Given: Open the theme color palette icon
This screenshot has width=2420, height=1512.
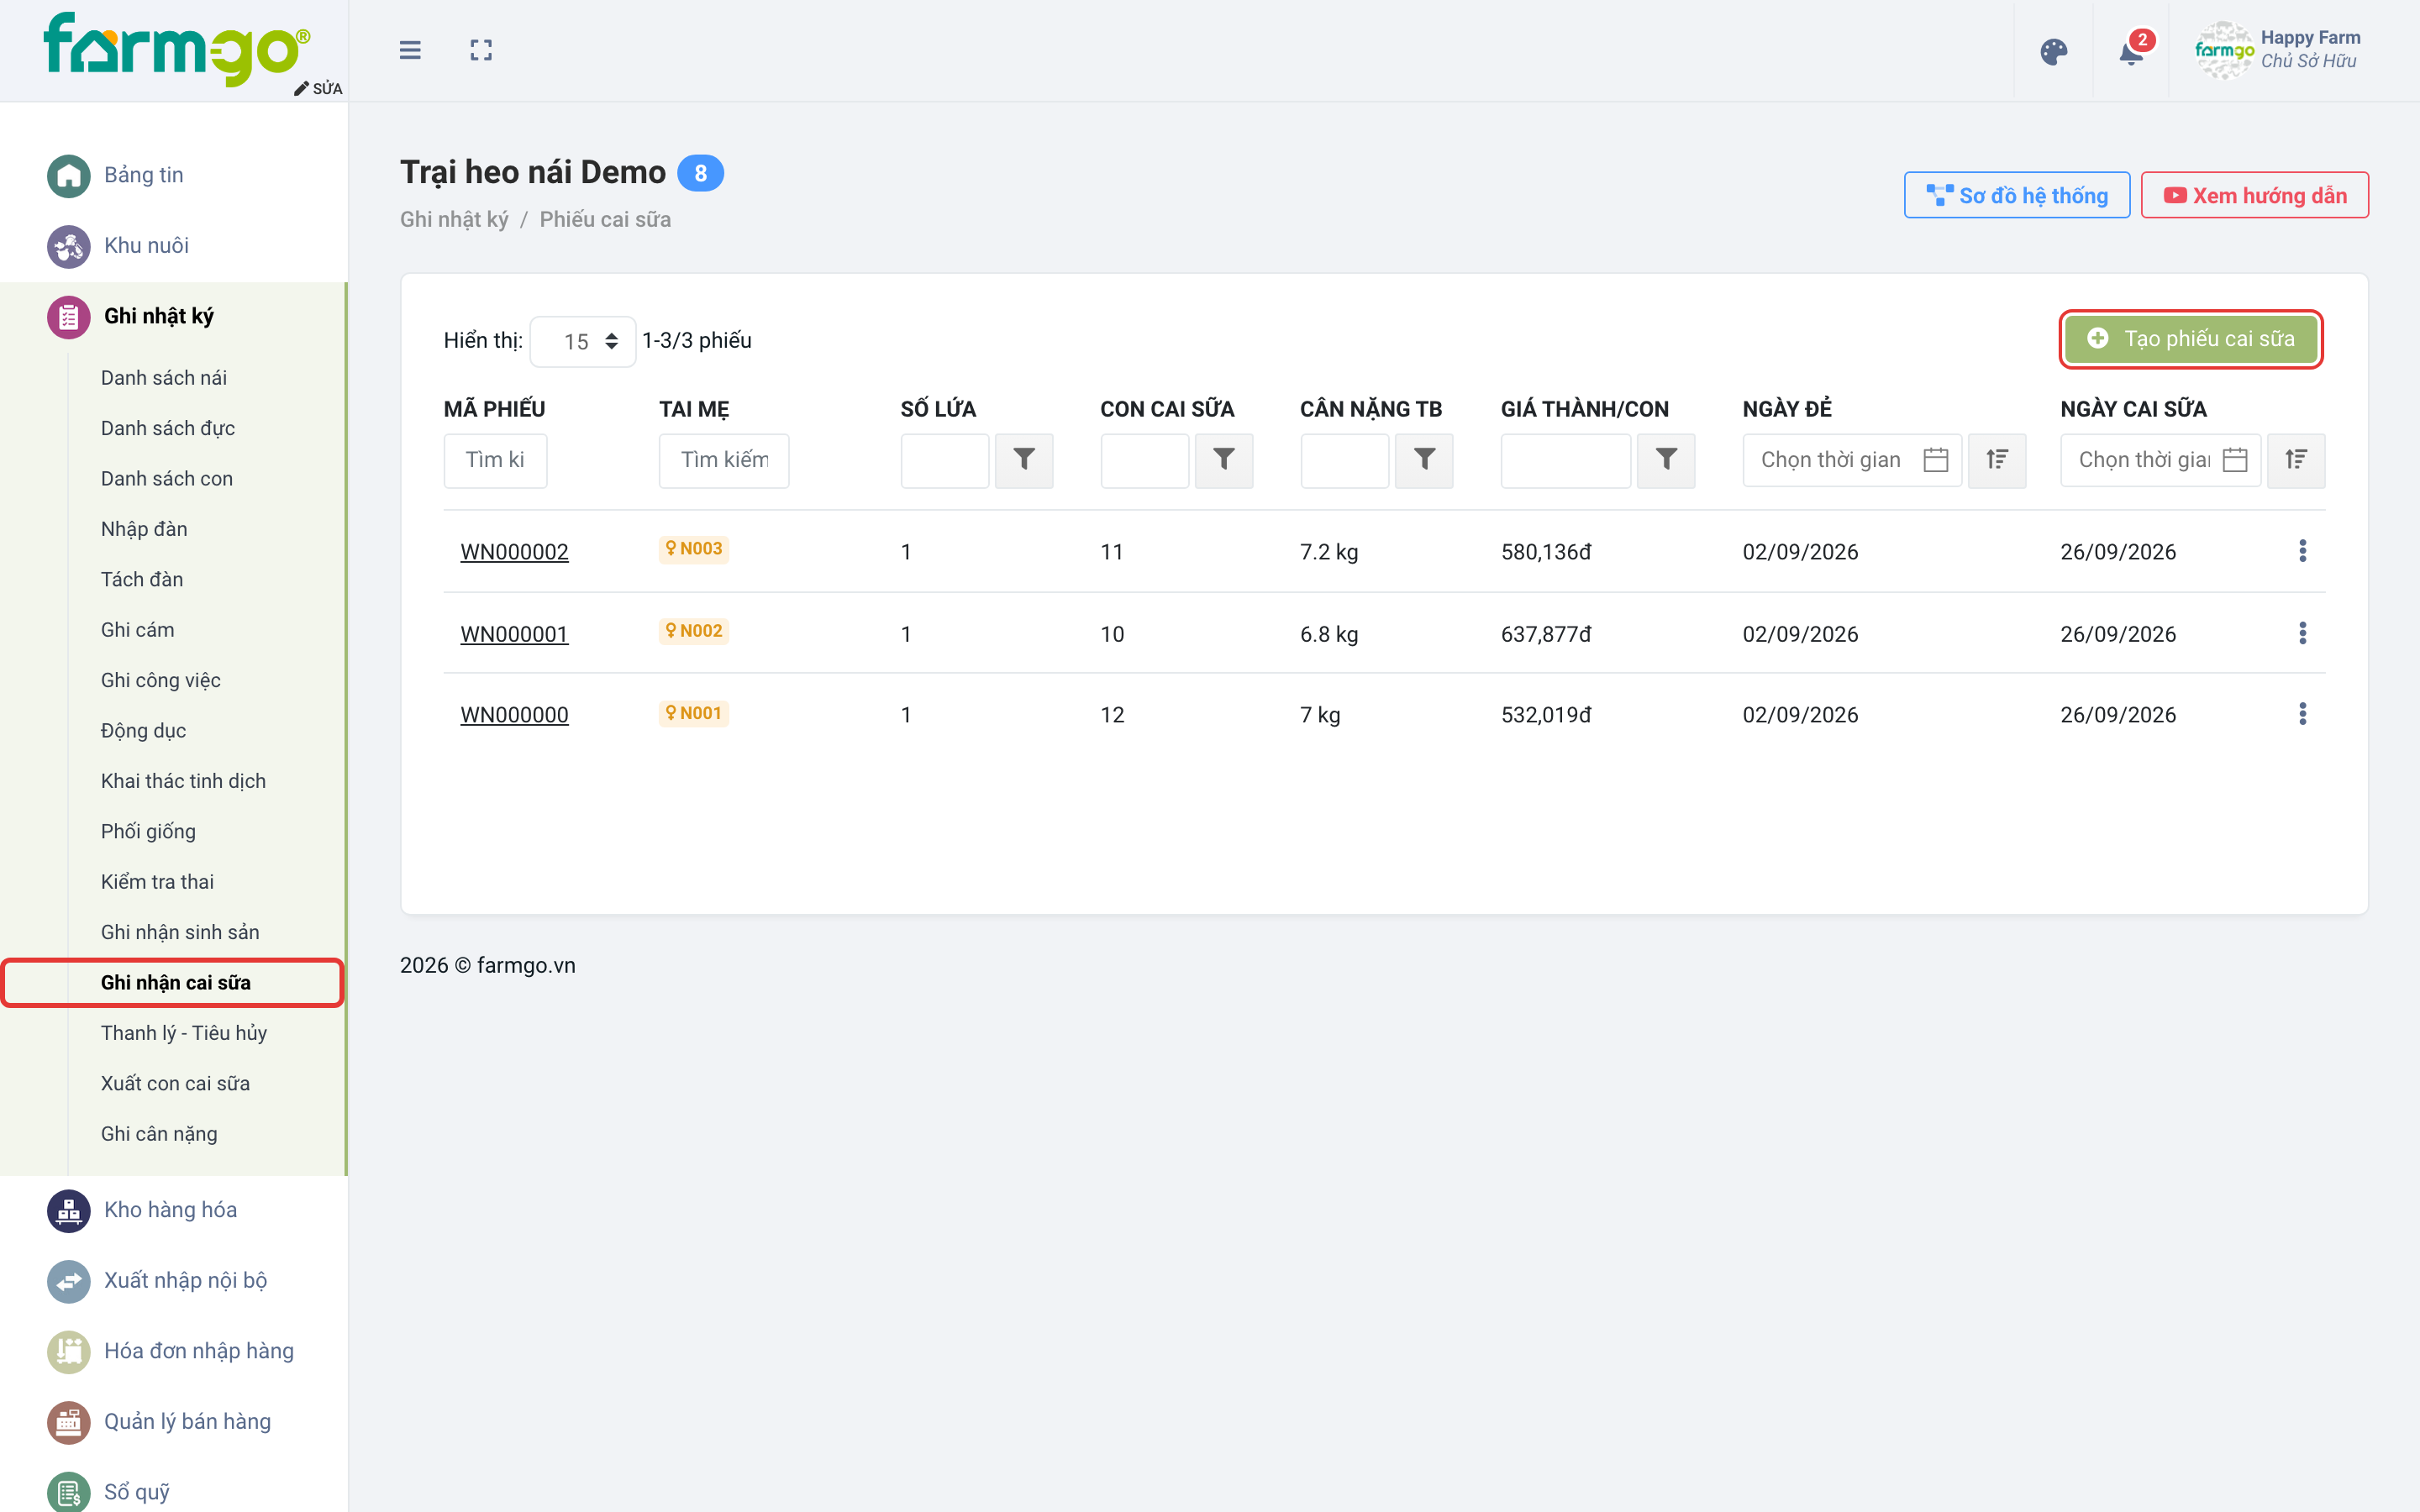Looking at the screenshot, I should (x=2054, y=52).
